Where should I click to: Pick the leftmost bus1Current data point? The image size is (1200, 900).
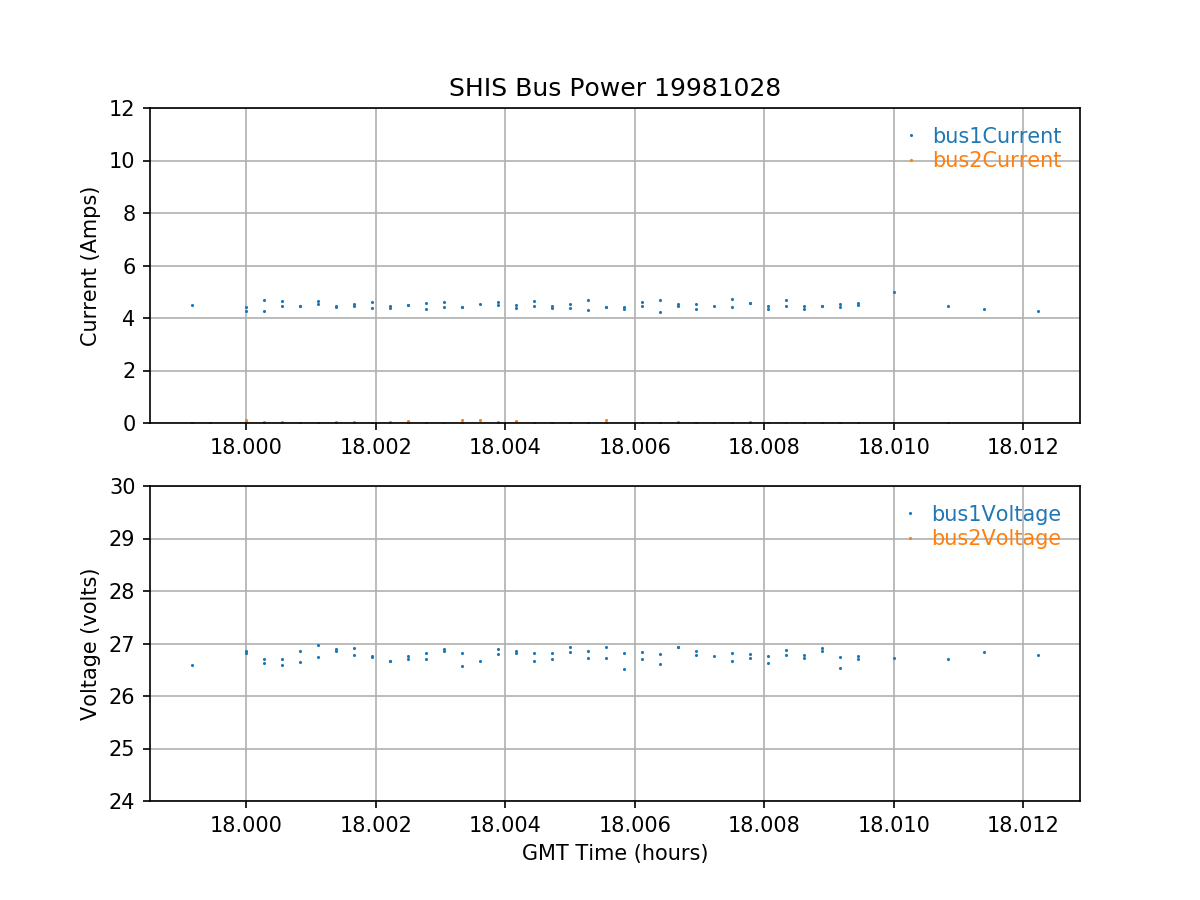pyautogui.click(x=192, y=305)
